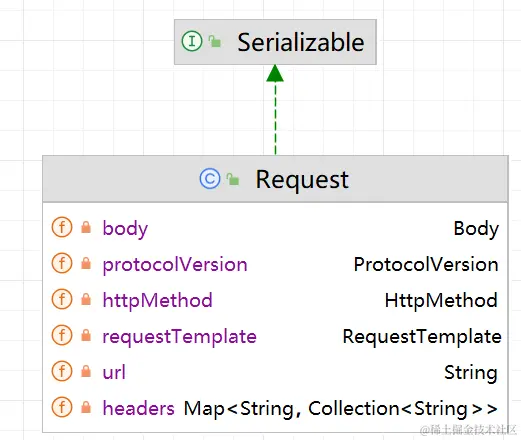This screenshot has height=440, width=521.
Task: Click the RequestTemplate type label
Action: [422, 336]
